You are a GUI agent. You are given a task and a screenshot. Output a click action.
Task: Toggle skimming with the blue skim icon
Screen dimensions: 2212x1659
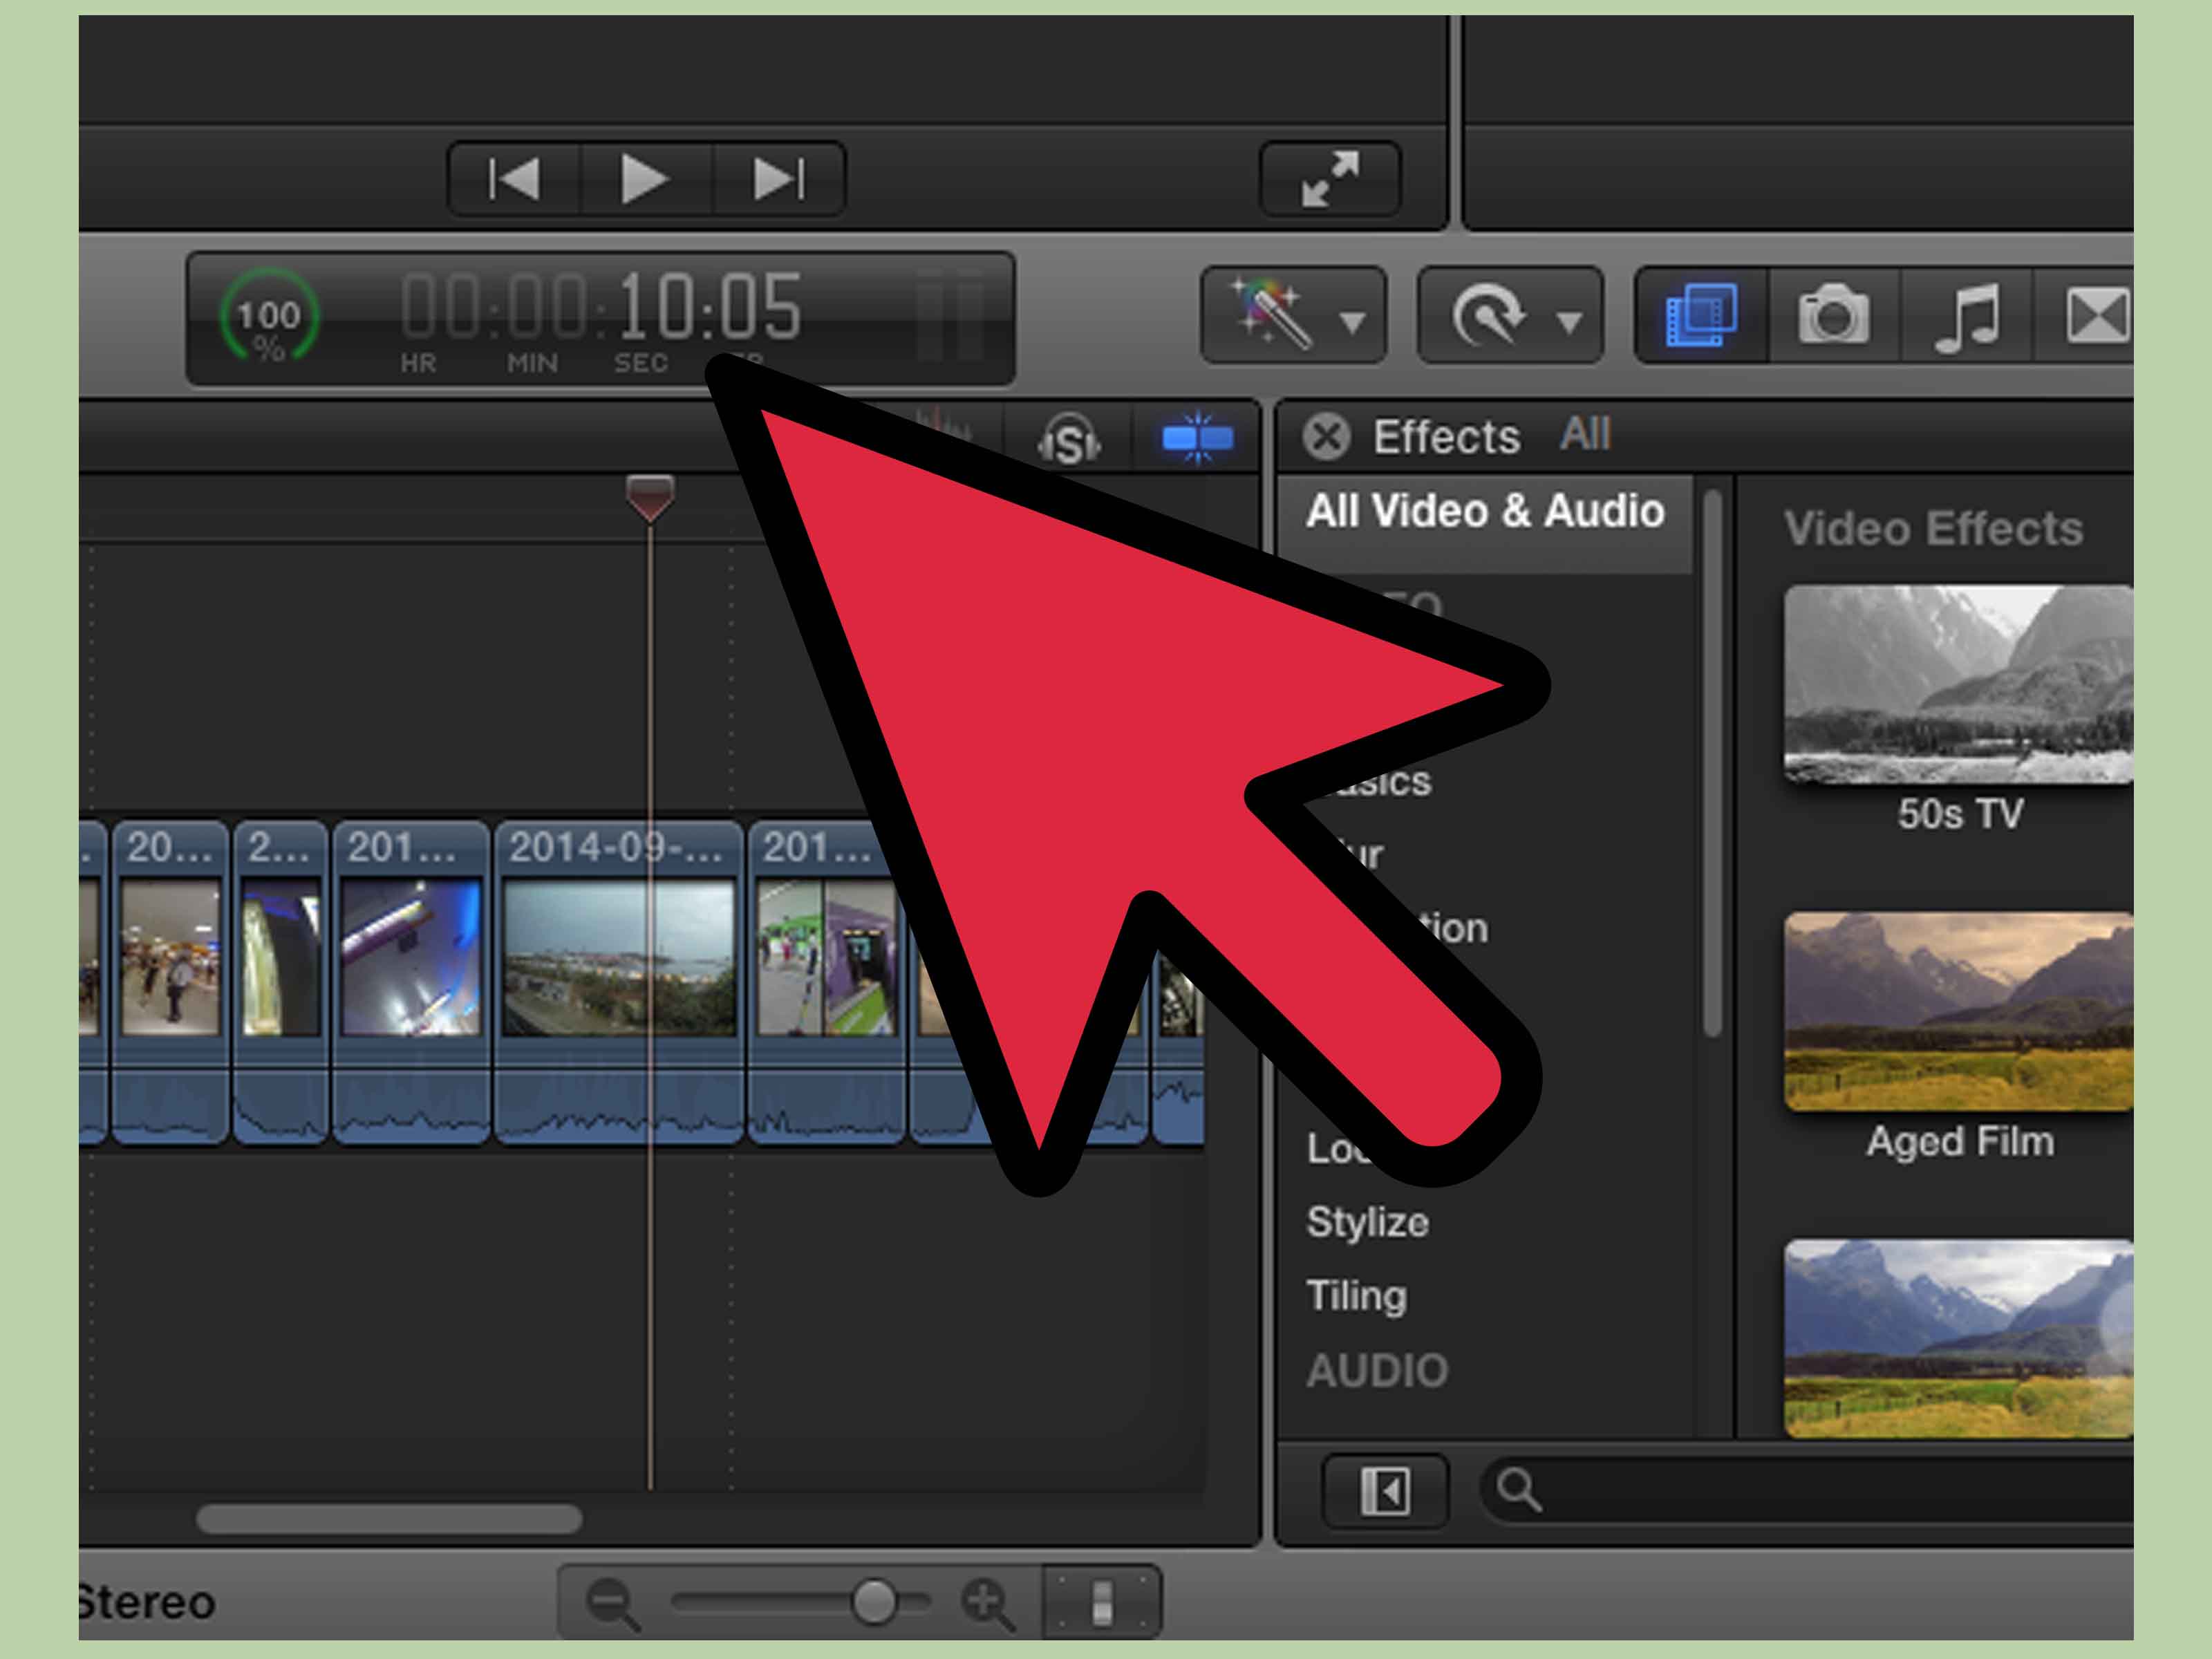[1200, 438]
